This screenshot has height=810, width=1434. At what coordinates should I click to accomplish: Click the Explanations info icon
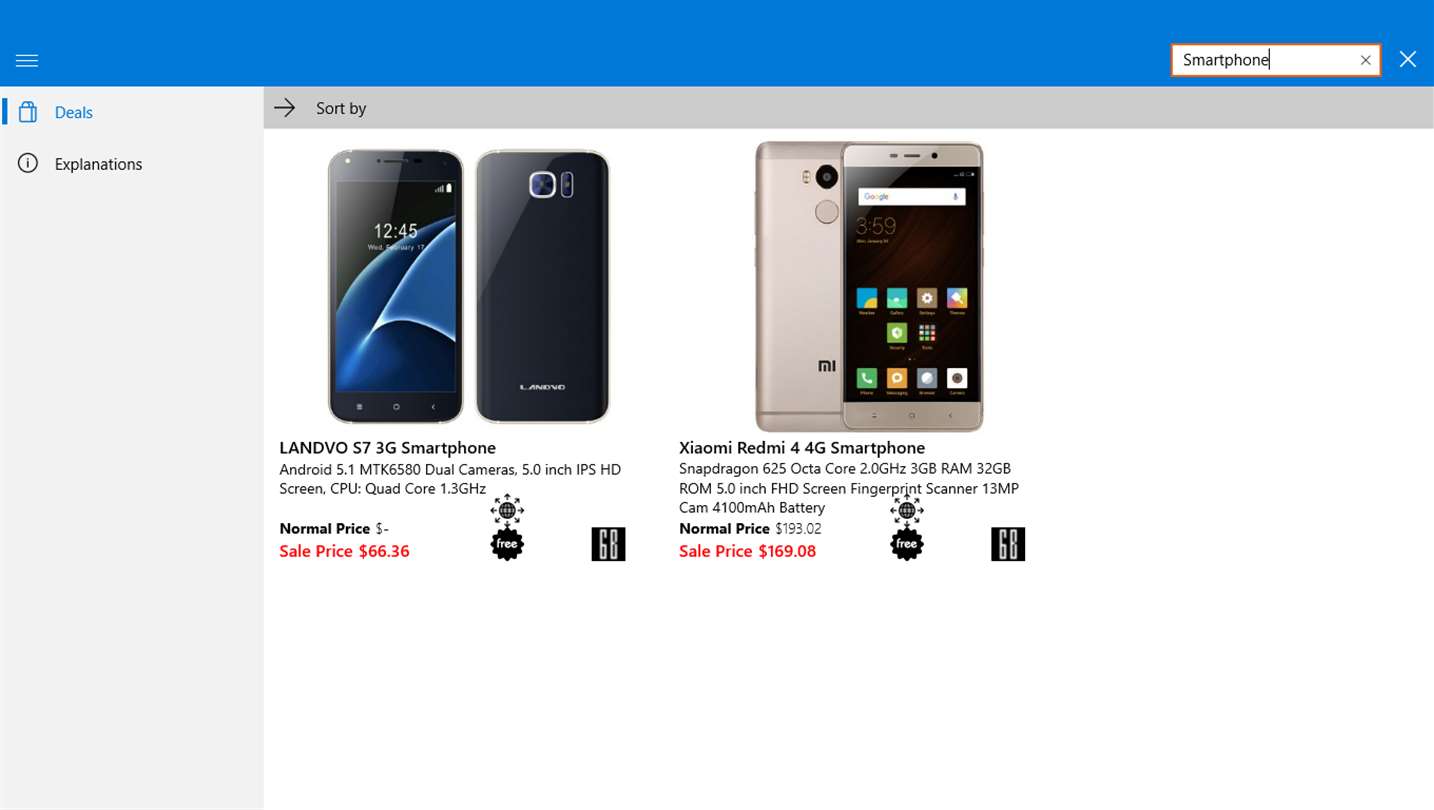point(28,163)
